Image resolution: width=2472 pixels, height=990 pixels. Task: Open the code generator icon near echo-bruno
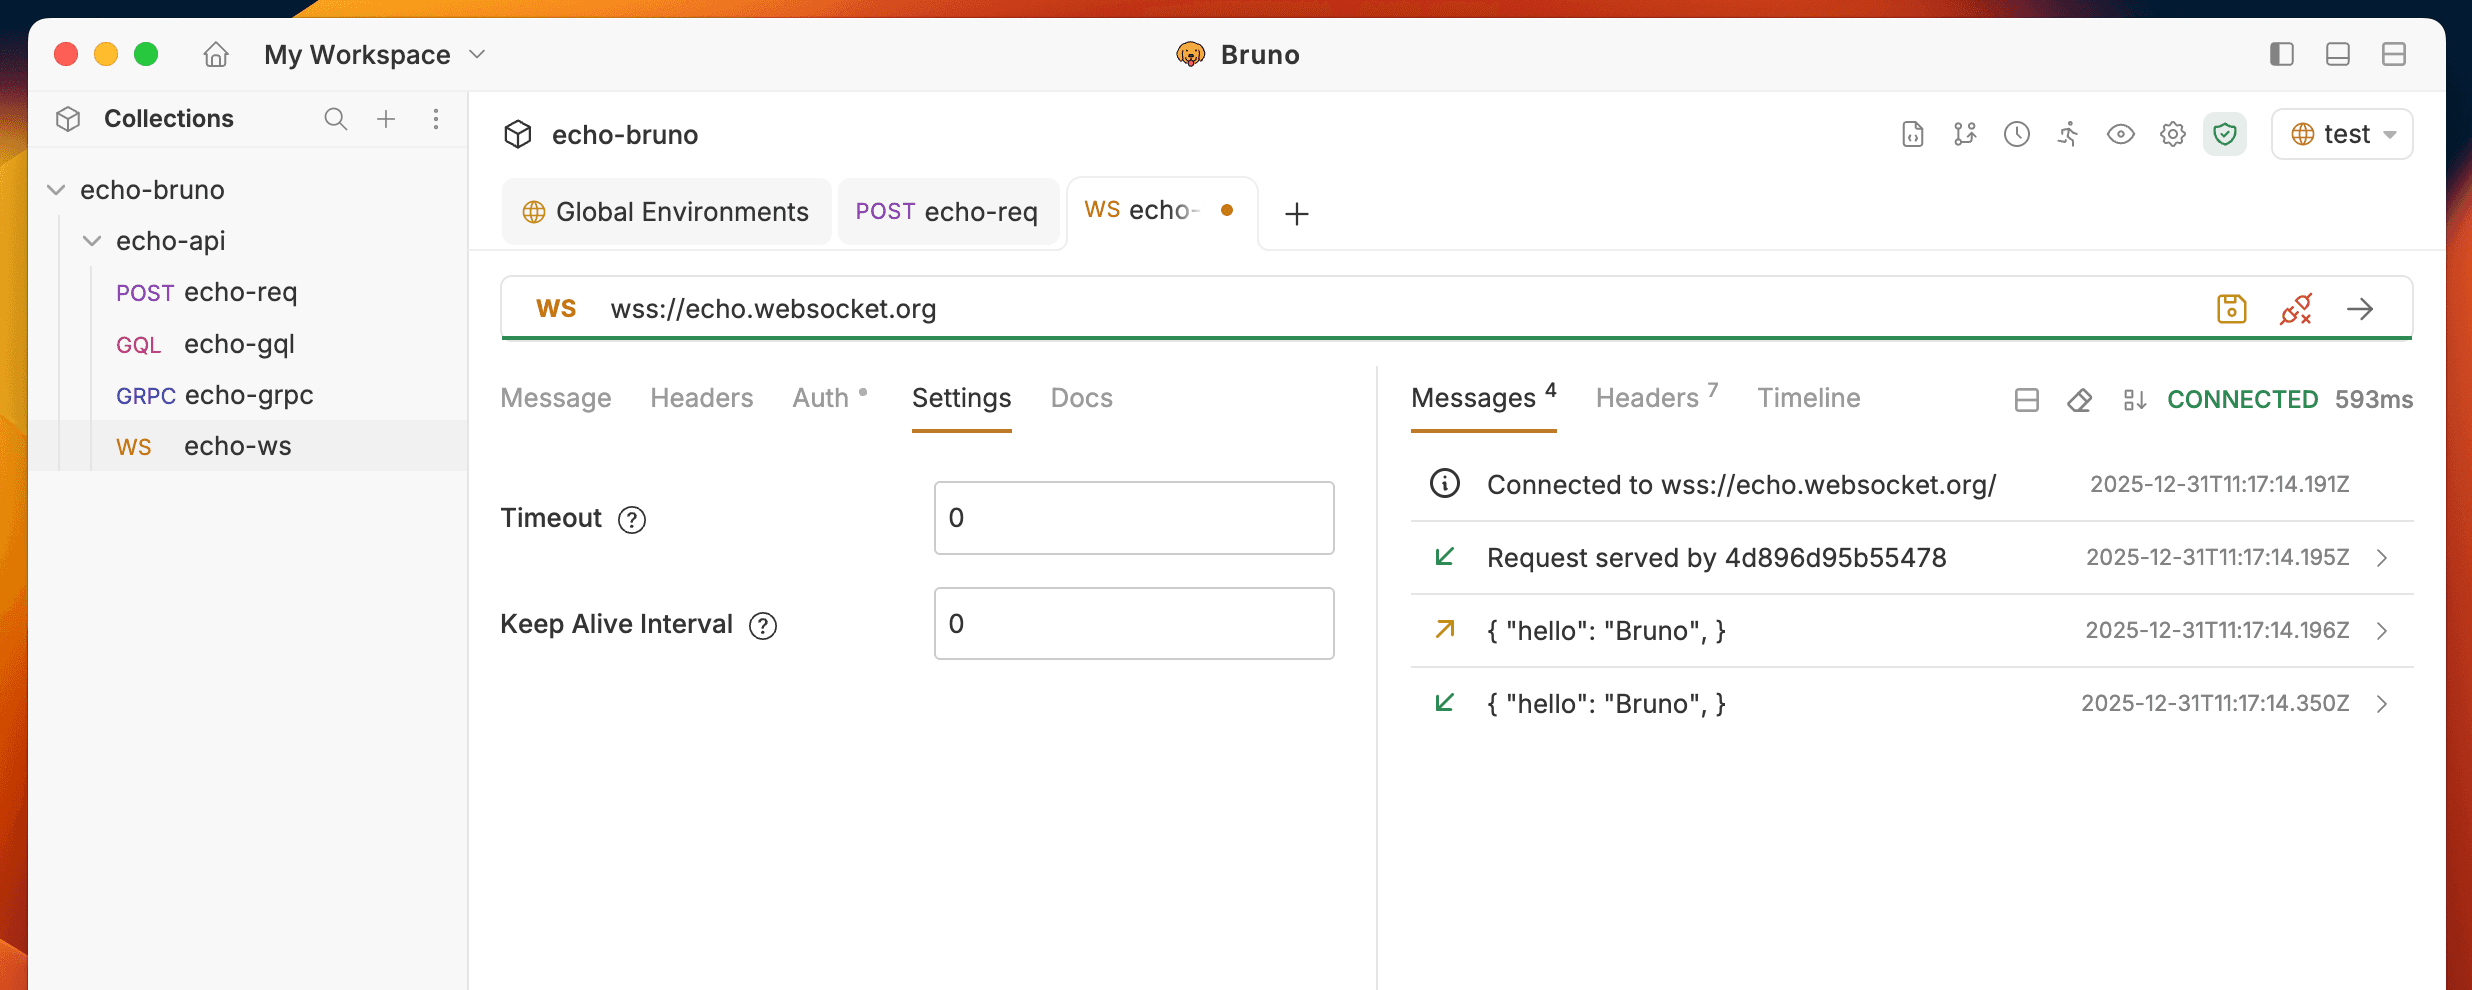(1913, 133)
